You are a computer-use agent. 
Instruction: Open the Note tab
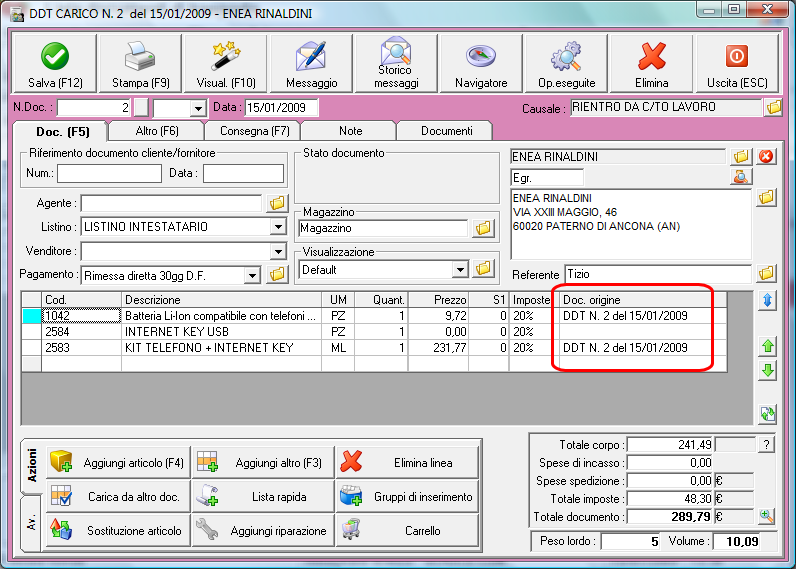pos(350,131)
